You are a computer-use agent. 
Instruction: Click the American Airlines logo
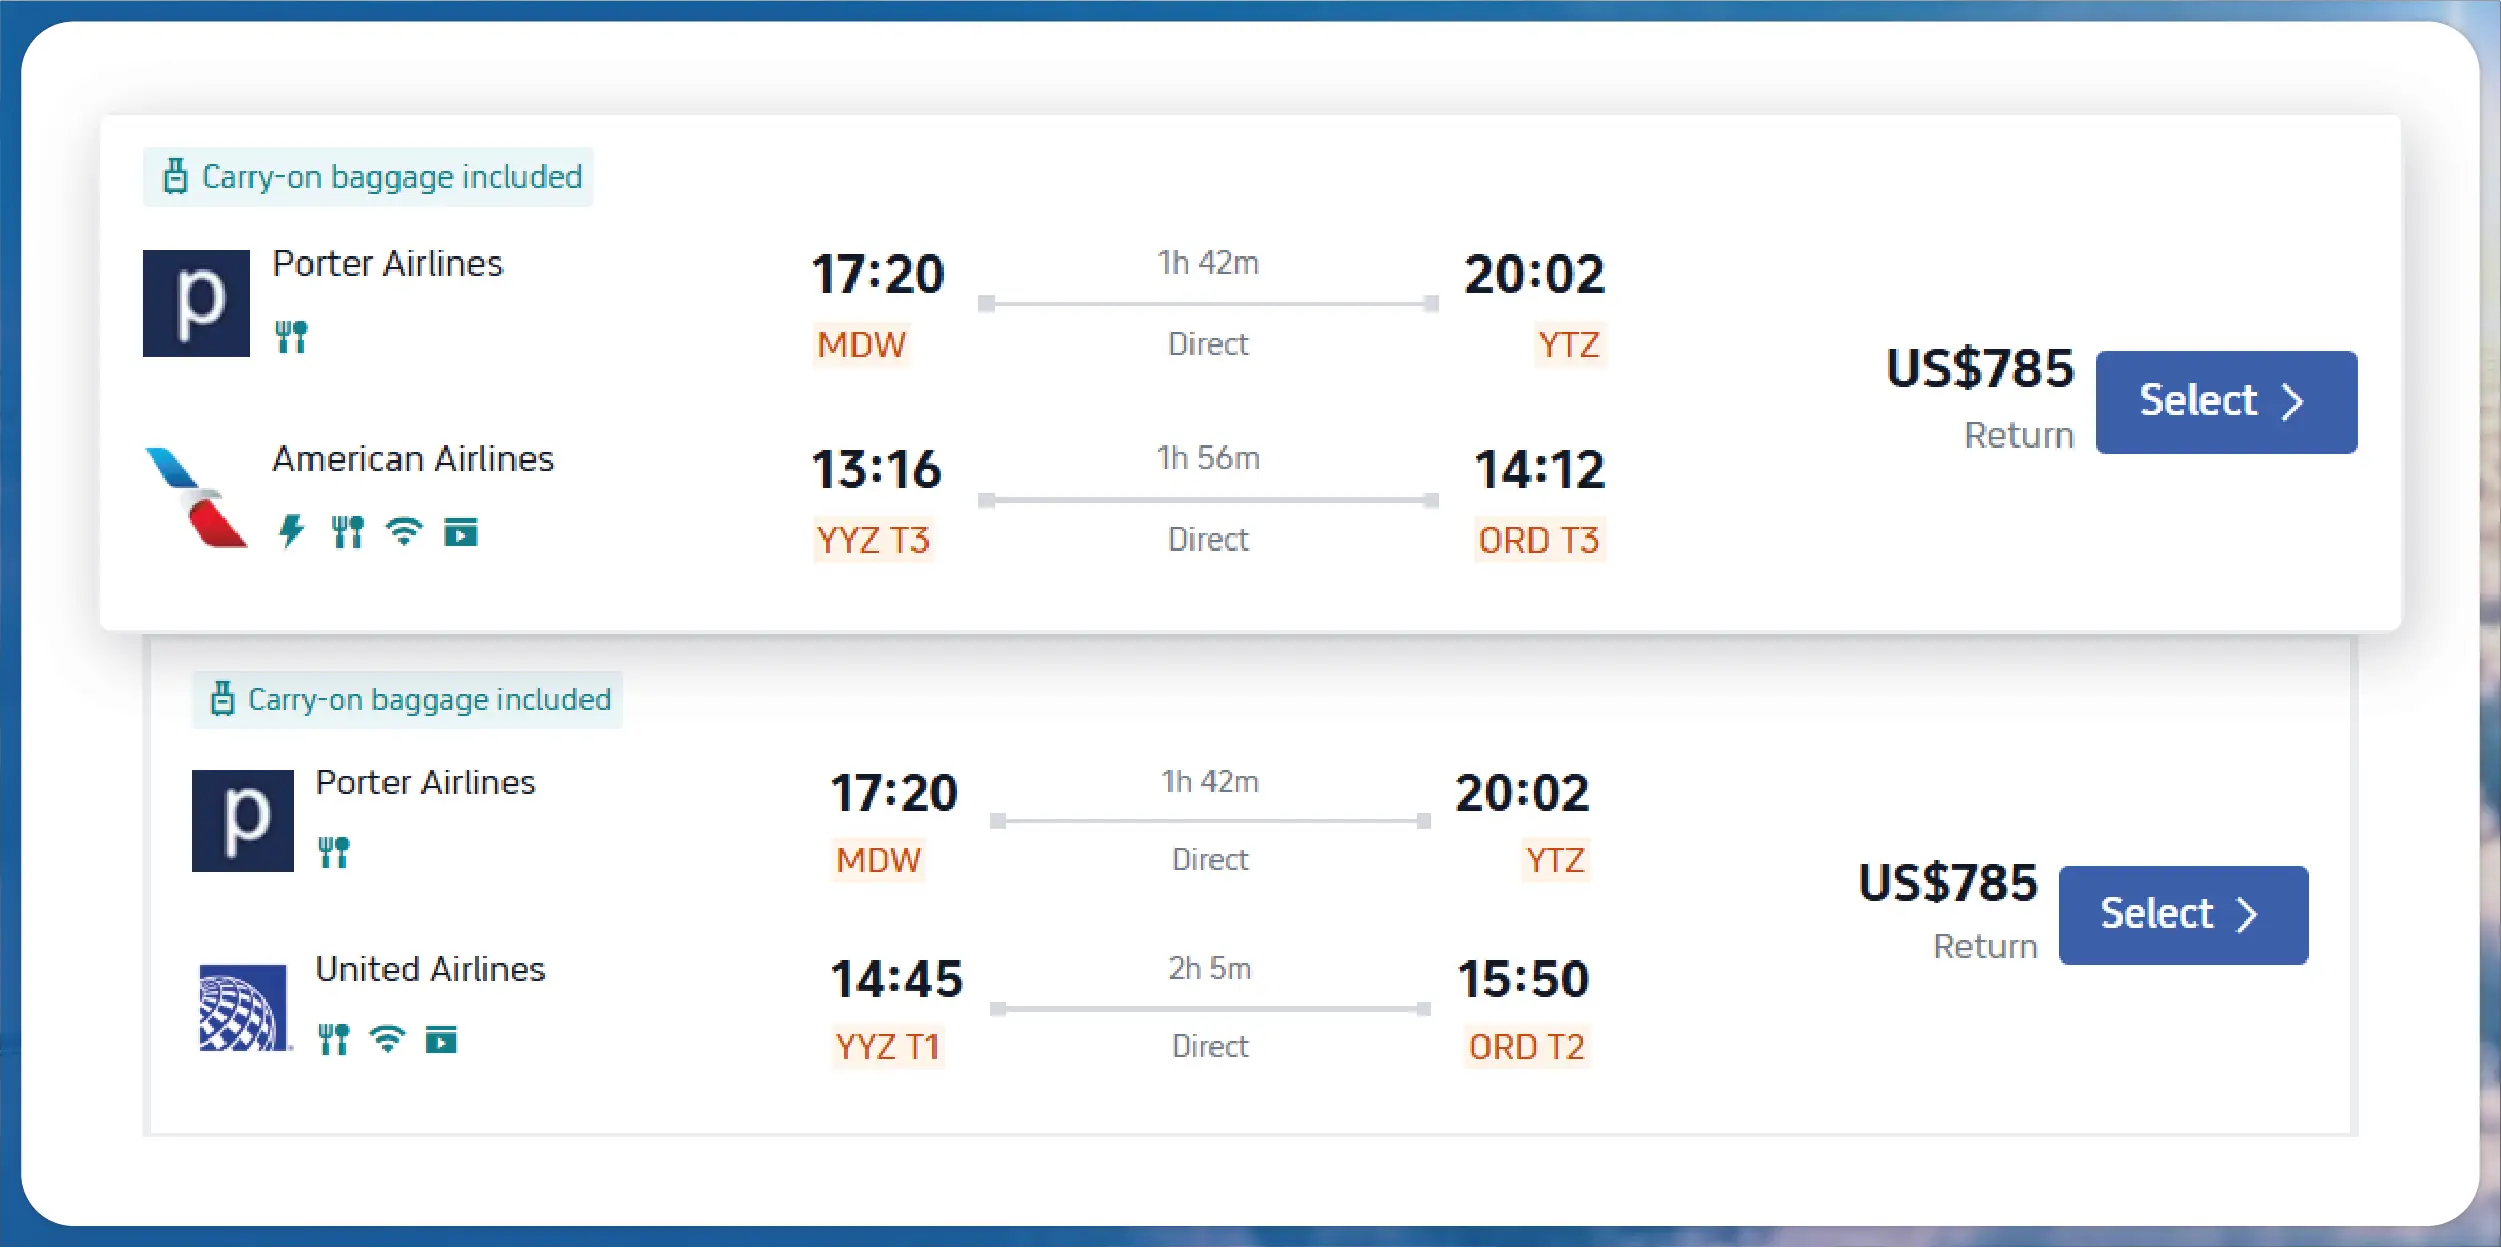196,497
